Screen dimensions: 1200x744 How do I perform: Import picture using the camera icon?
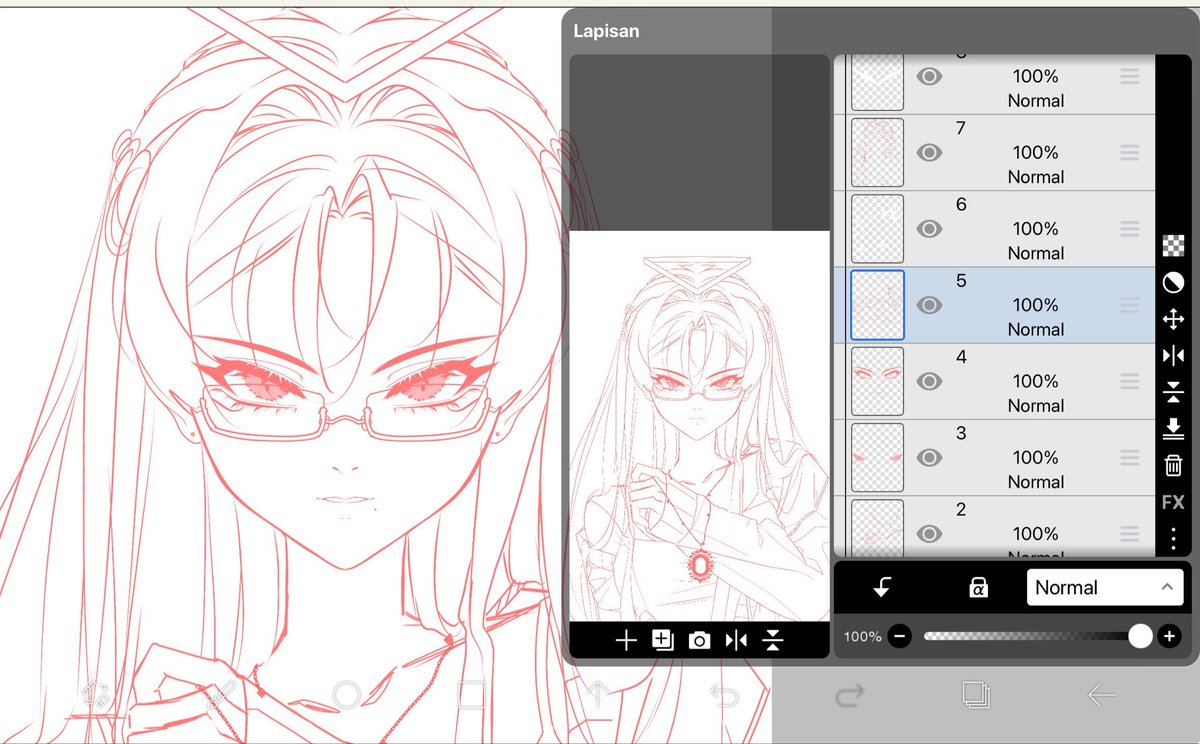[699, 641]
